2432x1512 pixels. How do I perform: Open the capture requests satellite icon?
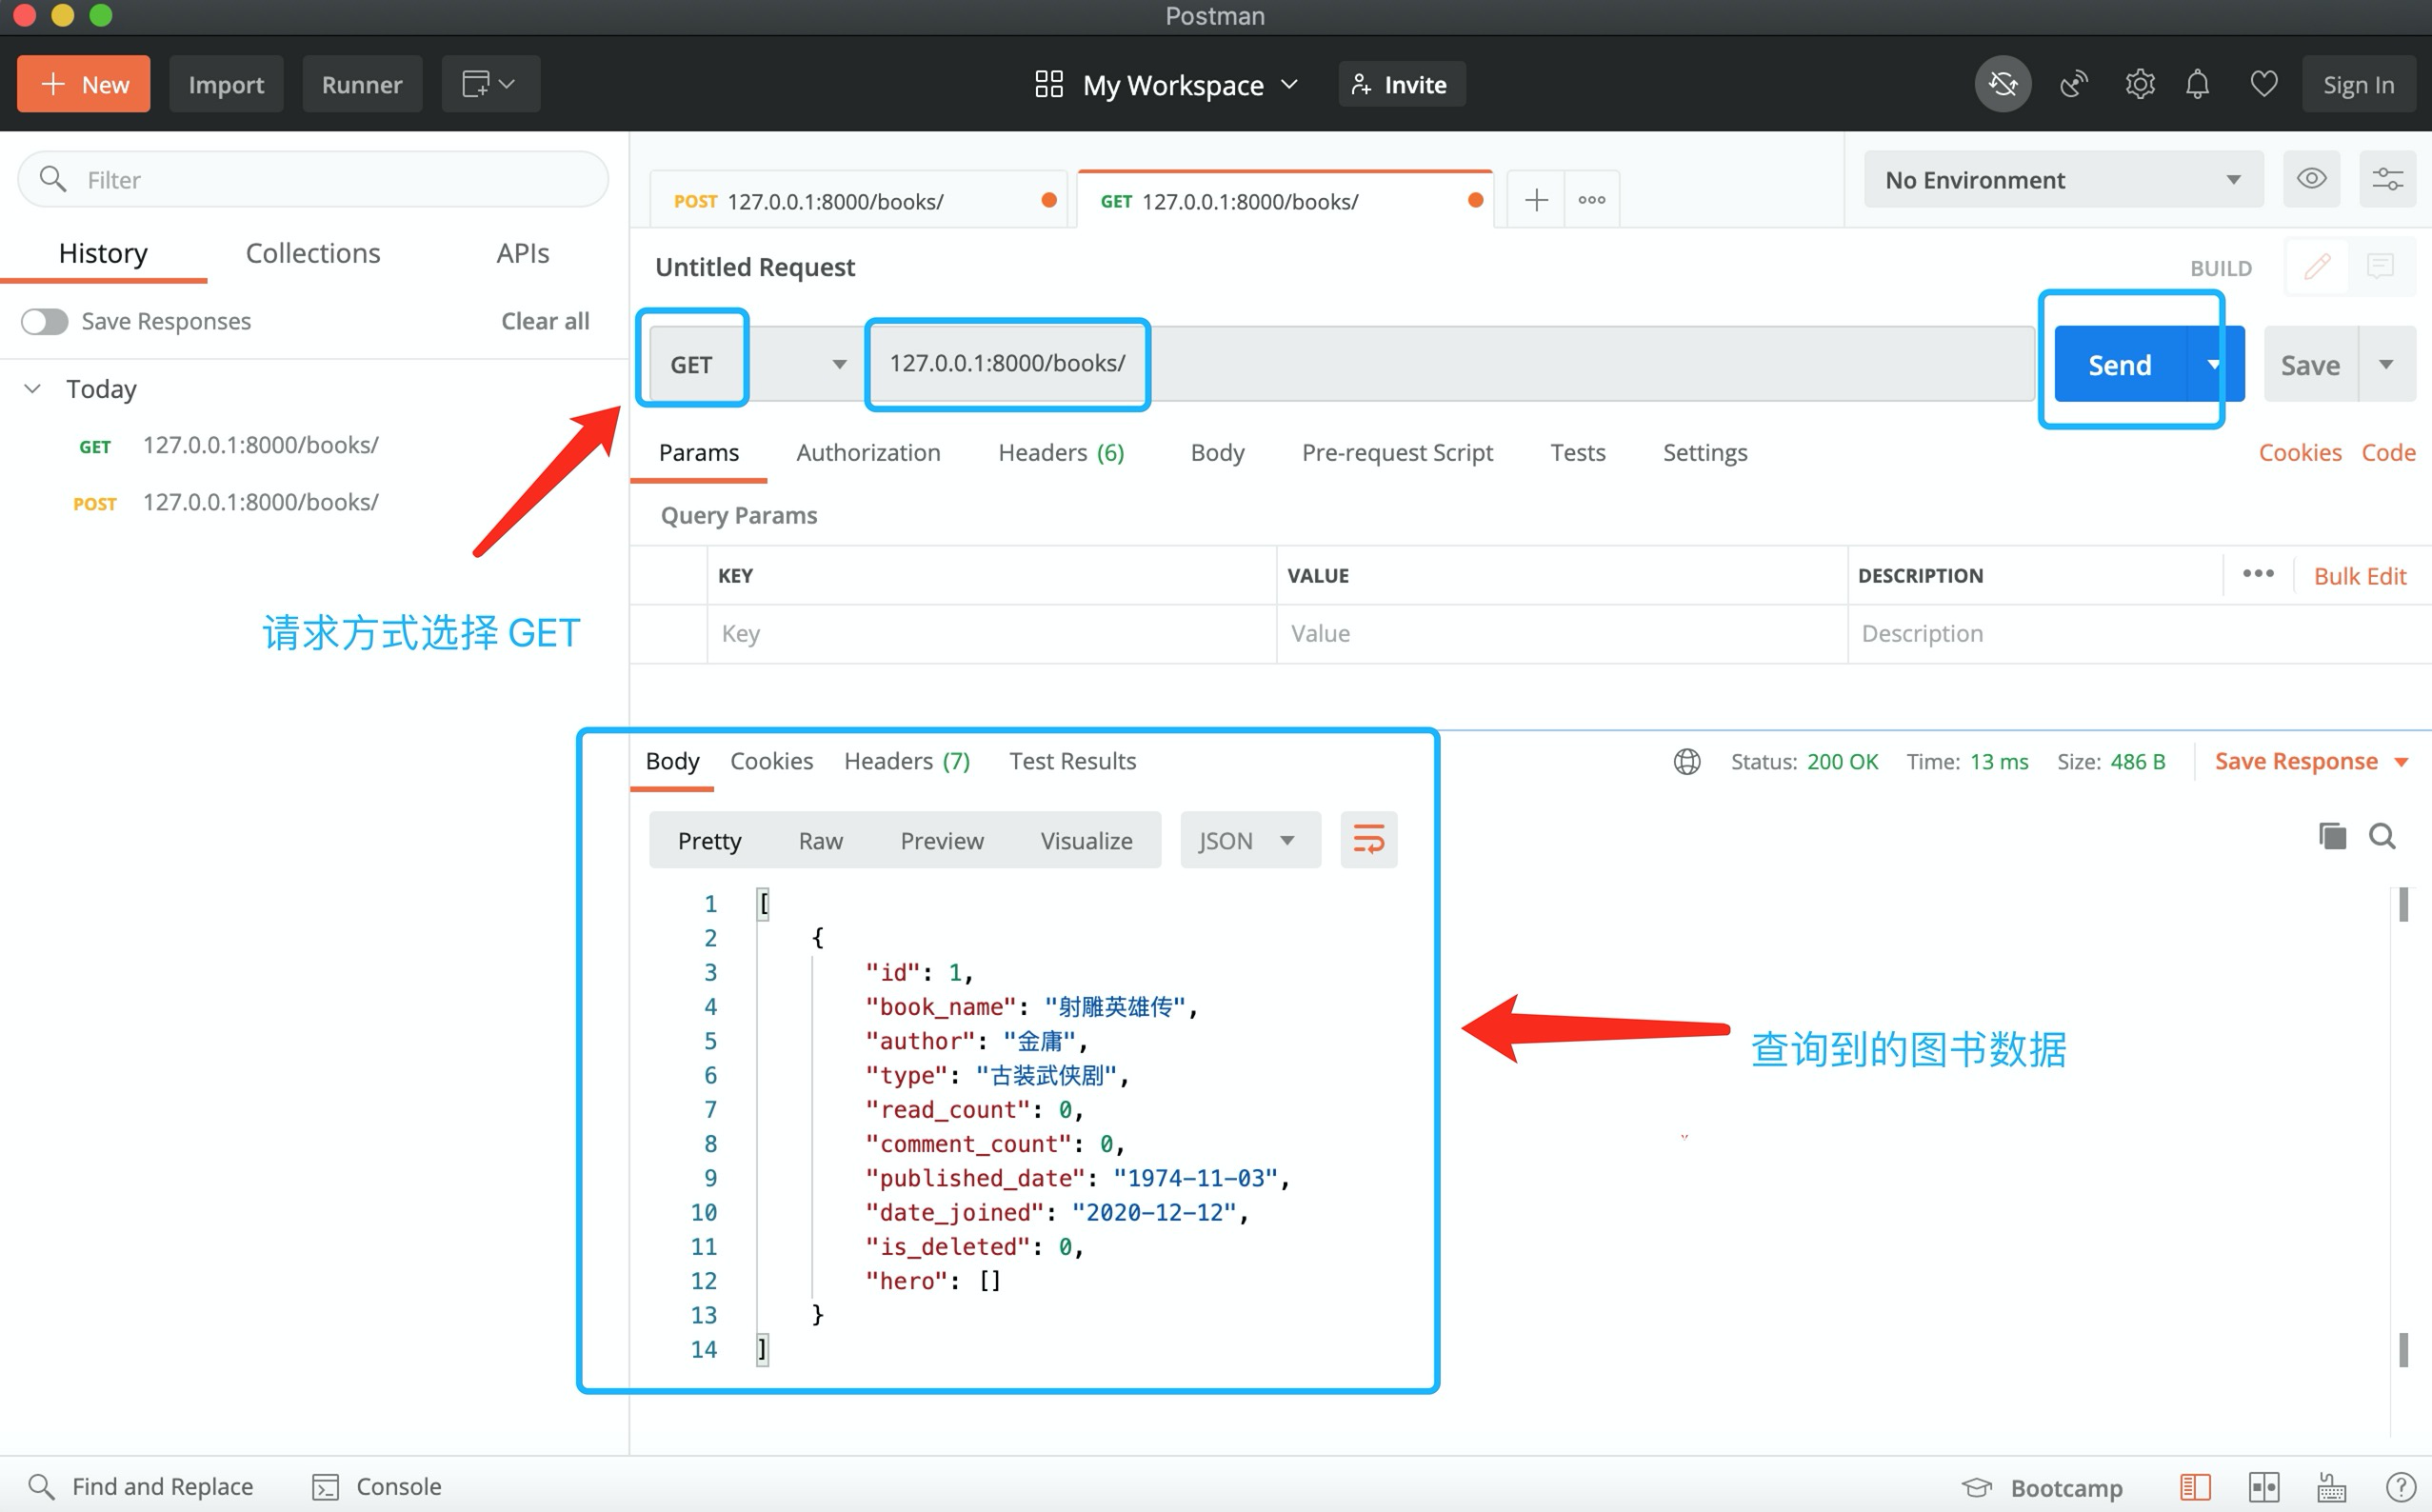pos(2074,84)
